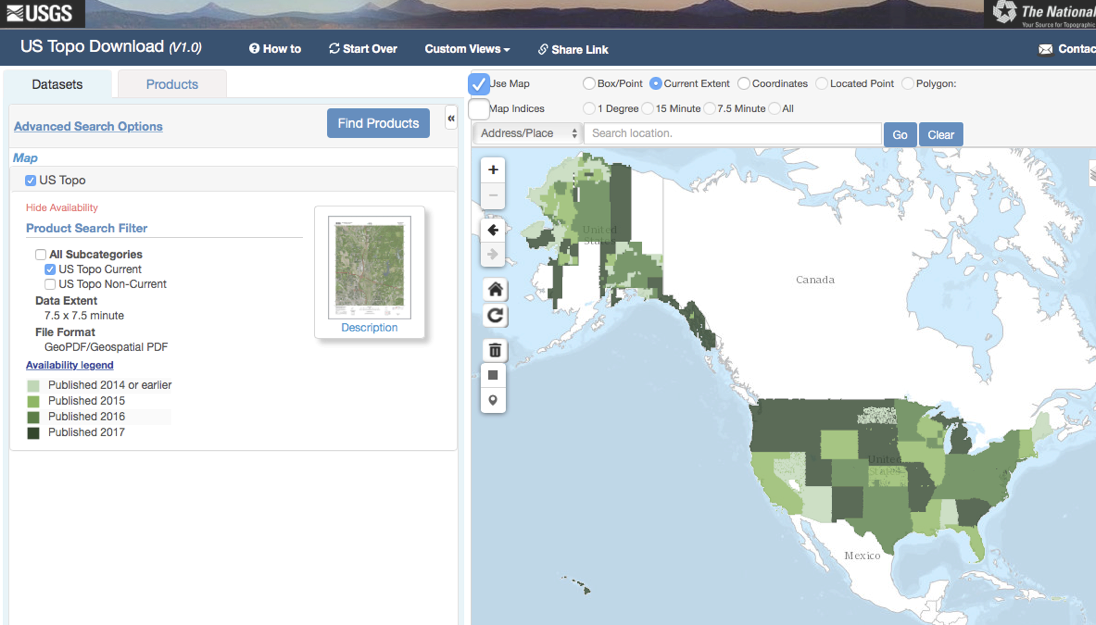
Task: Click Share Link in the header
Action: pos(573,50)
